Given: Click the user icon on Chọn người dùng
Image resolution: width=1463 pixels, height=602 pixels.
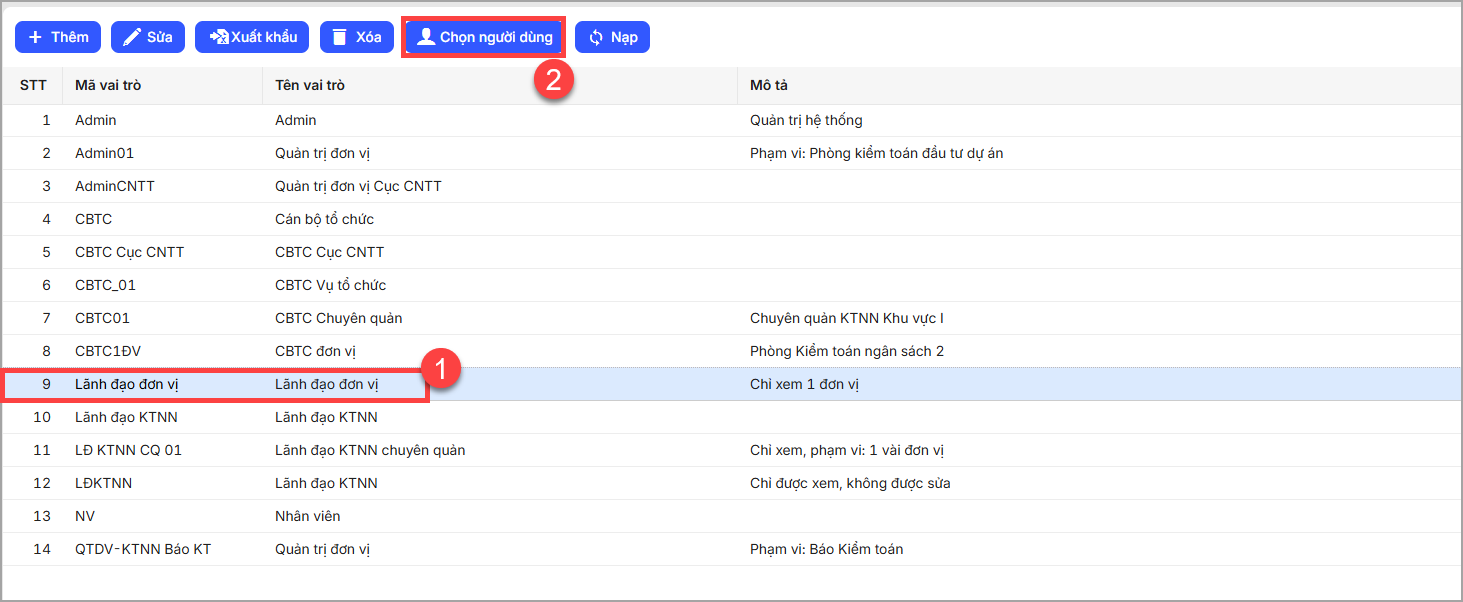Looking at the screenshot, I should point(426,37).
